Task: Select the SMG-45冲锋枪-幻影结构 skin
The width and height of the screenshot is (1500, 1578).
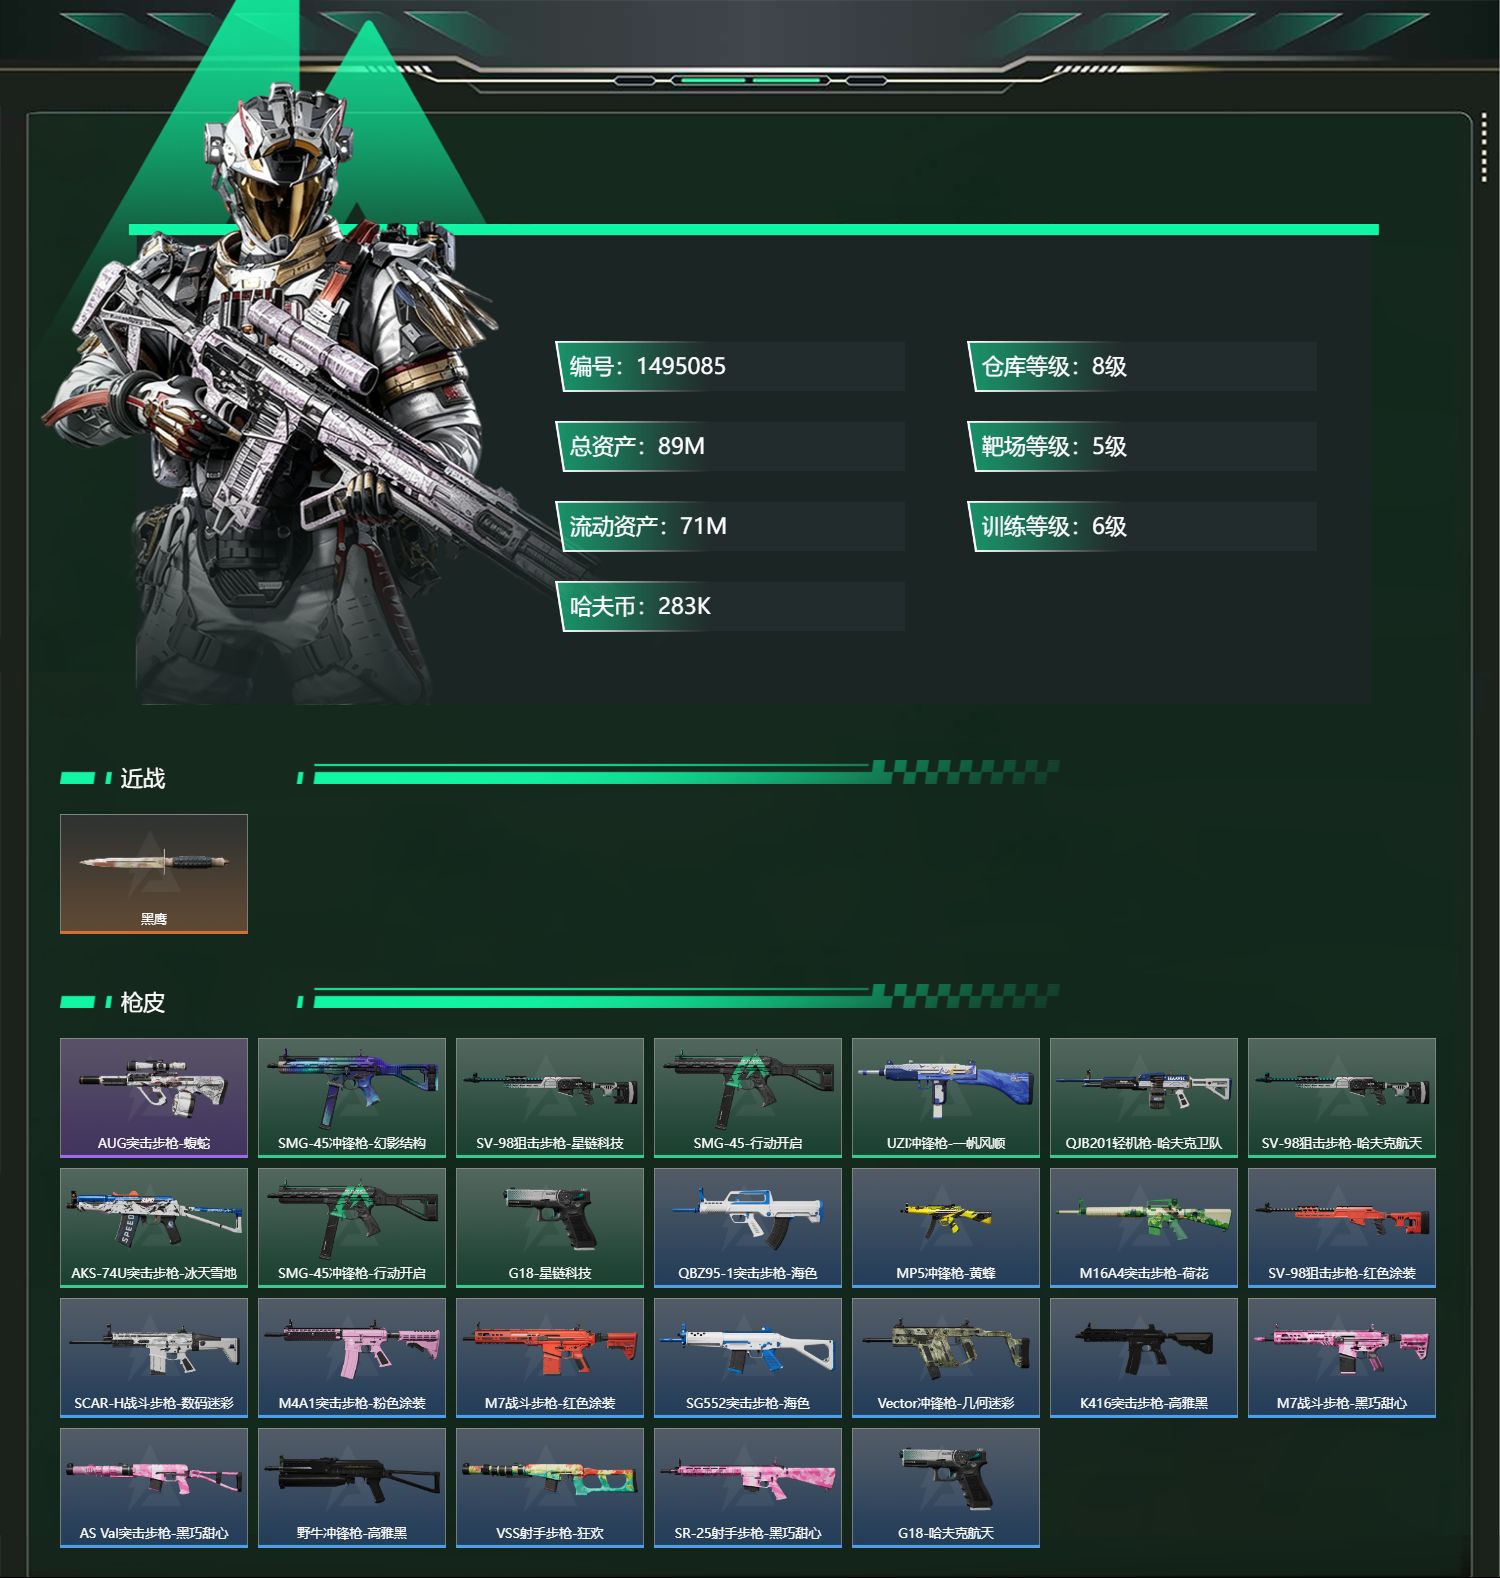Action: click(352, 1098)
